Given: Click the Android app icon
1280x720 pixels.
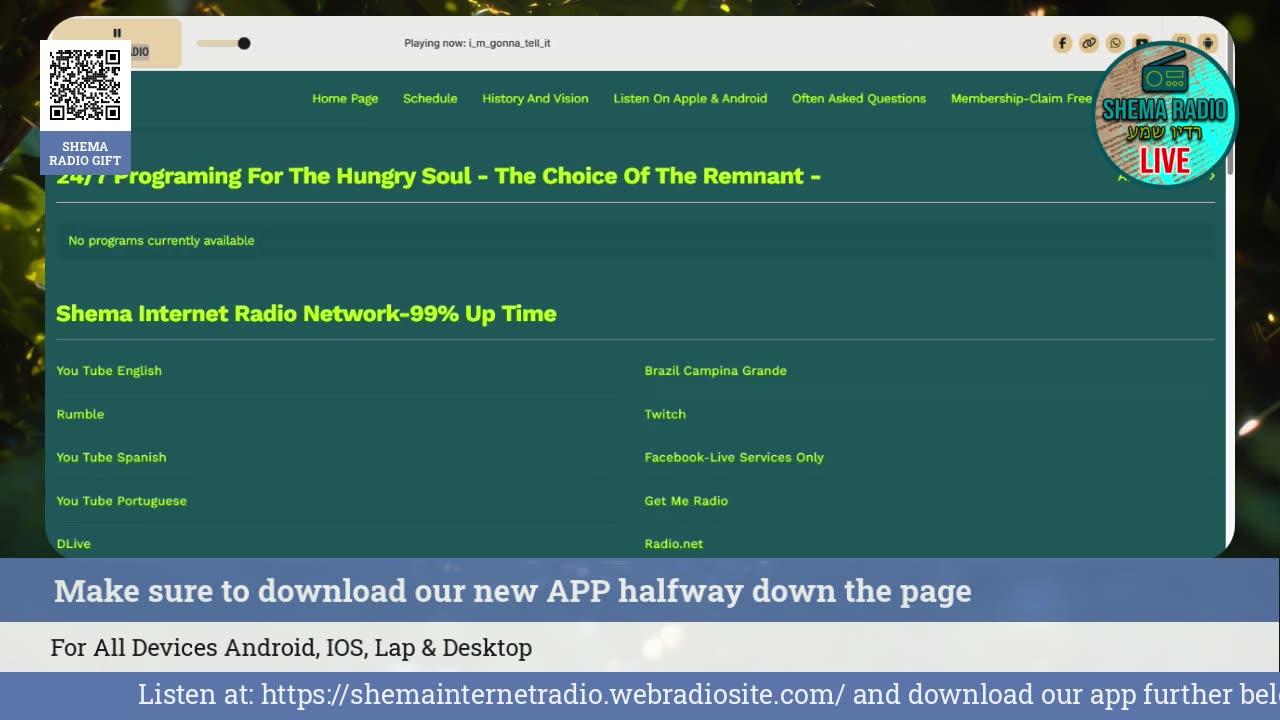Looking at the screenshot, I should point(1208,43).
